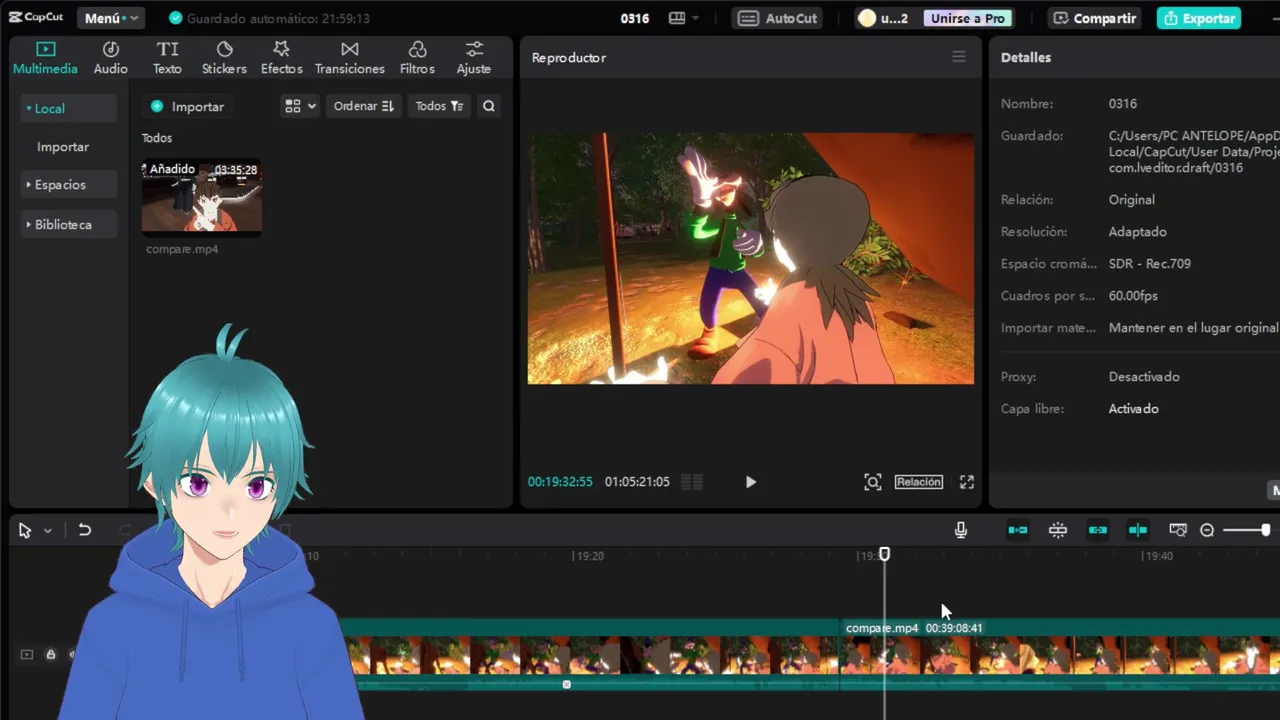This screenshot has height=720, width=1280.
Task: Click the timeline playhead handle
Action: [x=884, y=554]
